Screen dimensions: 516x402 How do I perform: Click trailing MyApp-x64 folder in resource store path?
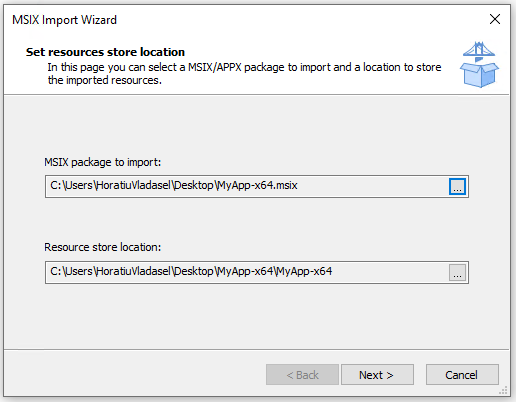coord(303,271)
